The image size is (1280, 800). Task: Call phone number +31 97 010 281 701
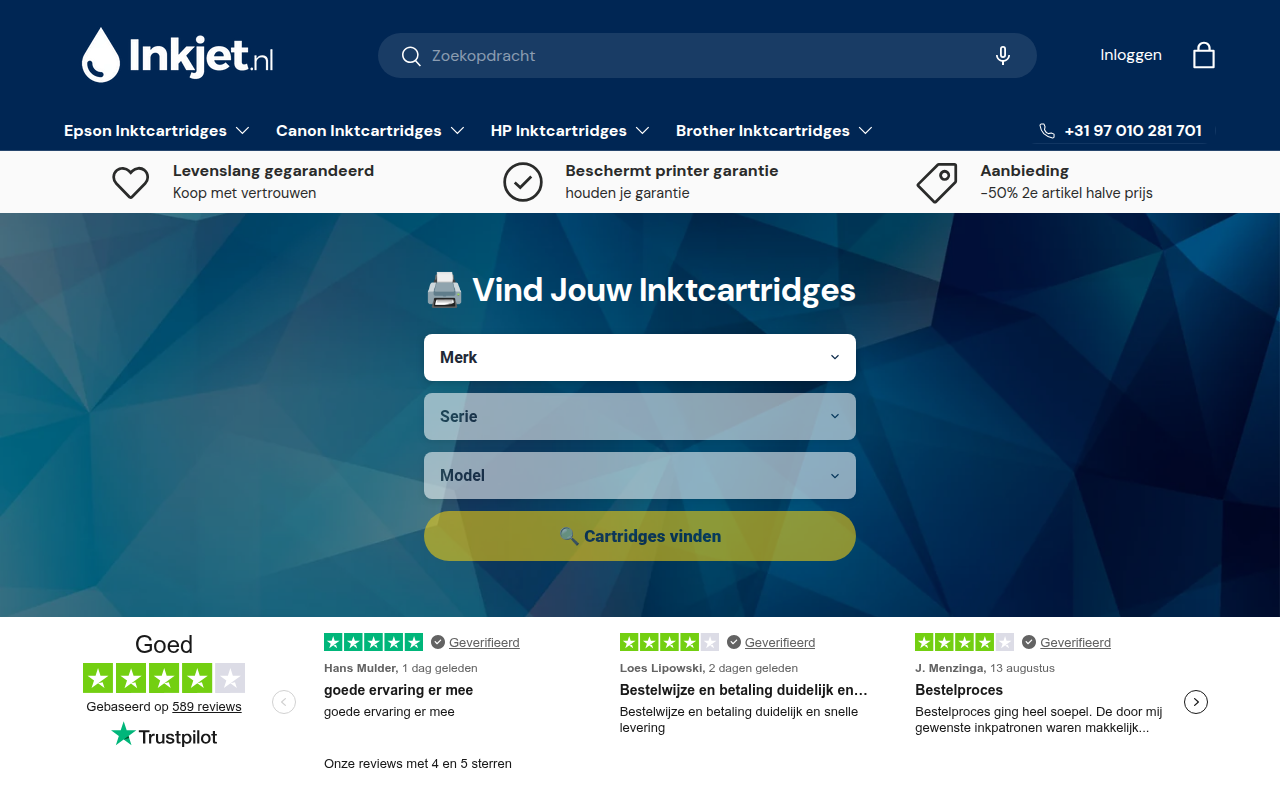[x=1133, y=131]
